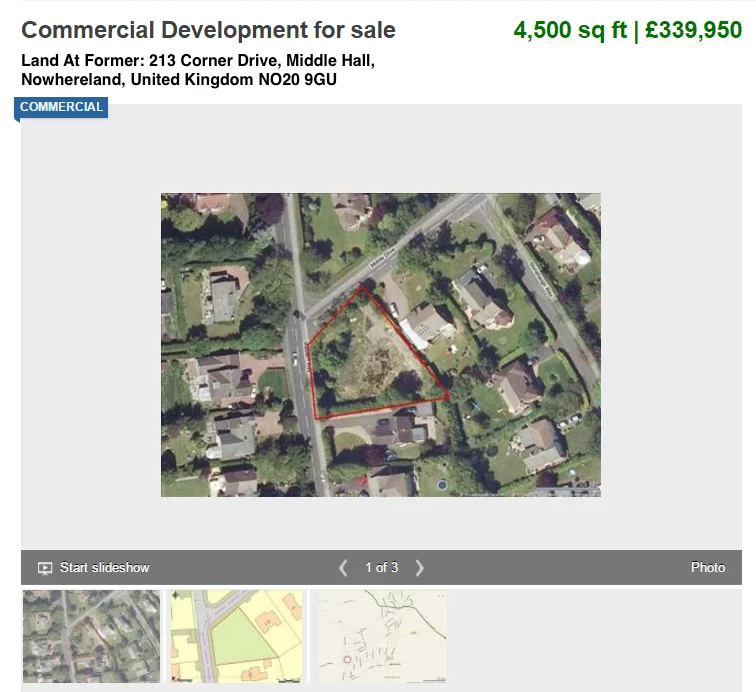Click the 'Commercial Development for sale' heading

pyautogui.click(x=208, y=31)
